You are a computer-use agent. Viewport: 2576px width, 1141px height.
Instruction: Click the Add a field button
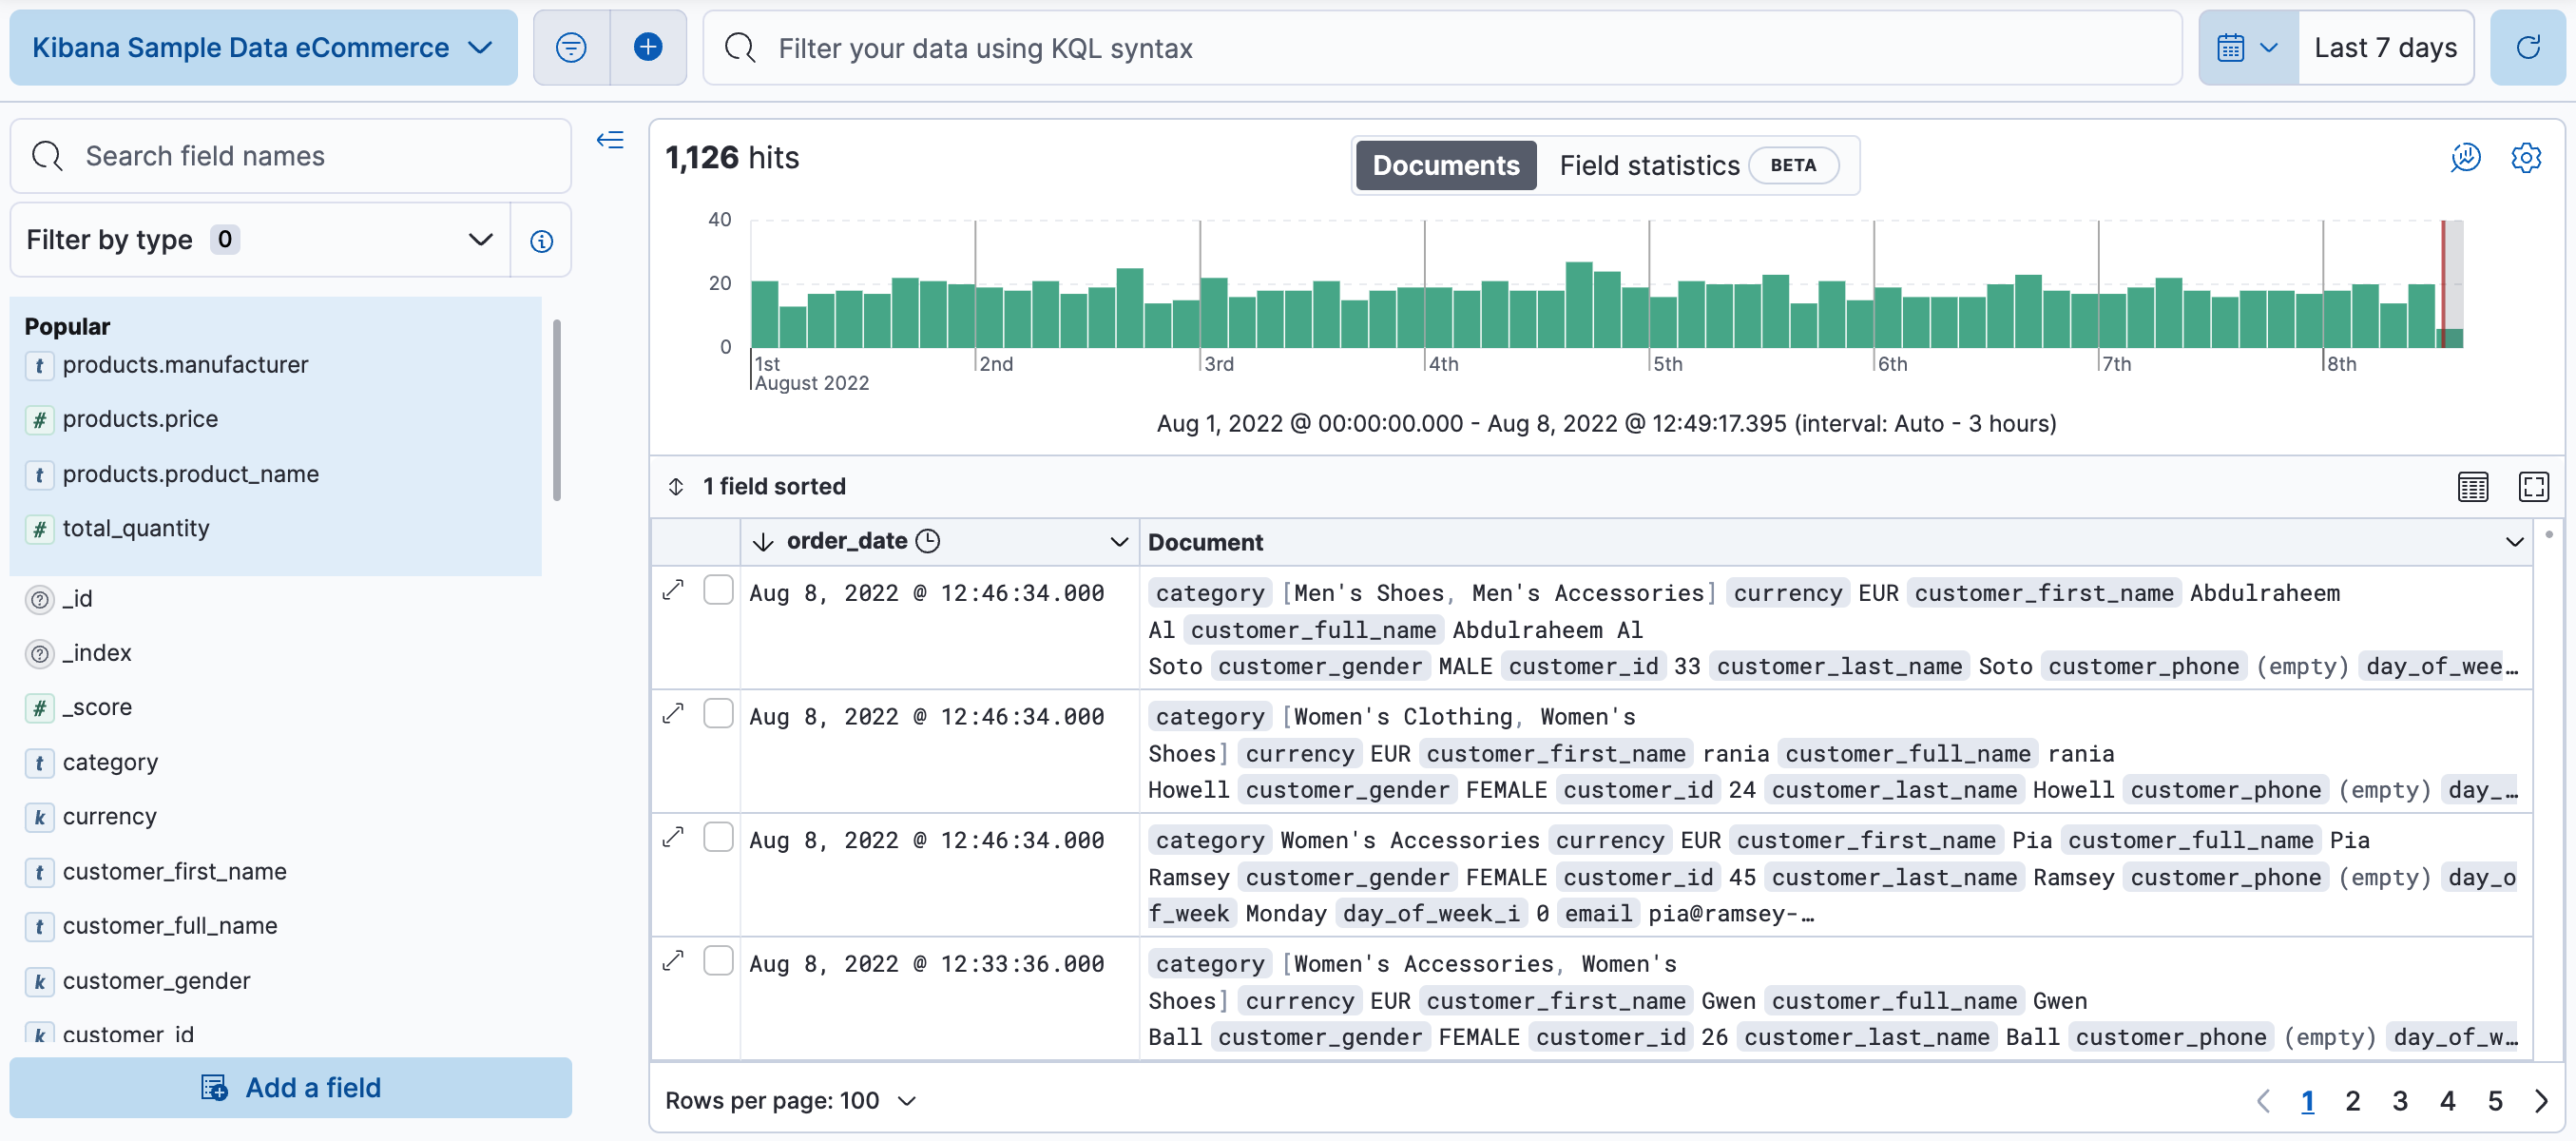(x=291, y=1088)
